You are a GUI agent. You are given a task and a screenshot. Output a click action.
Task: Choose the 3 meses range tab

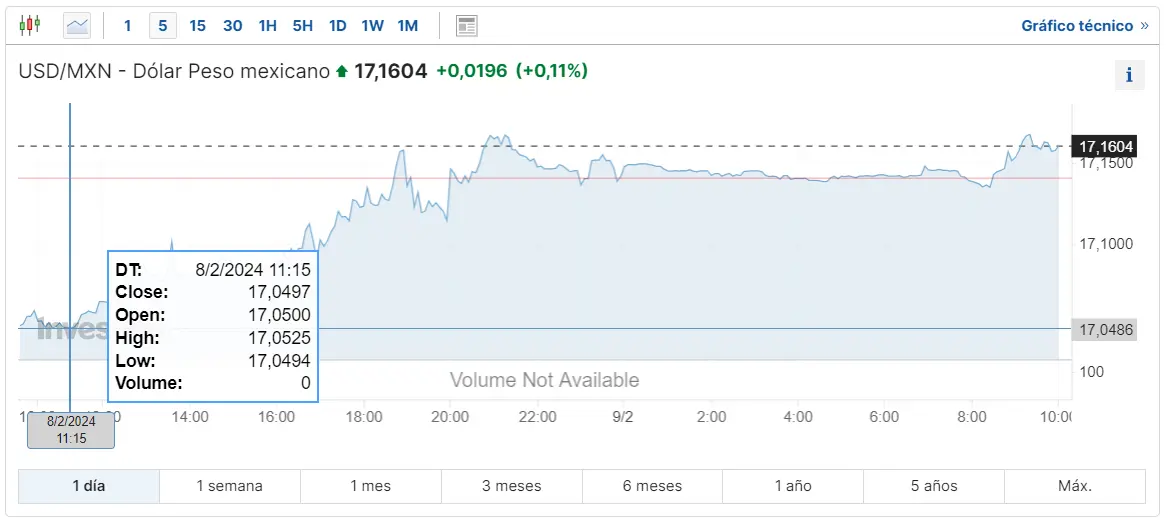[511, 487]
